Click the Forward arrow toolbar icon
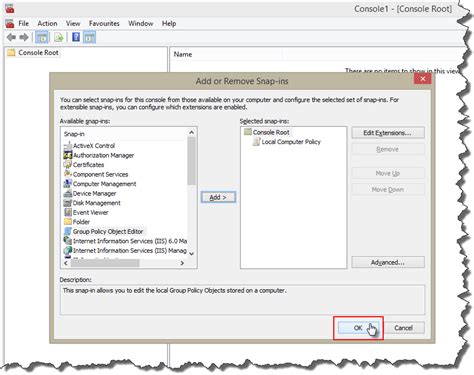This screenshot has width=474, height=375. coord(24,37)
